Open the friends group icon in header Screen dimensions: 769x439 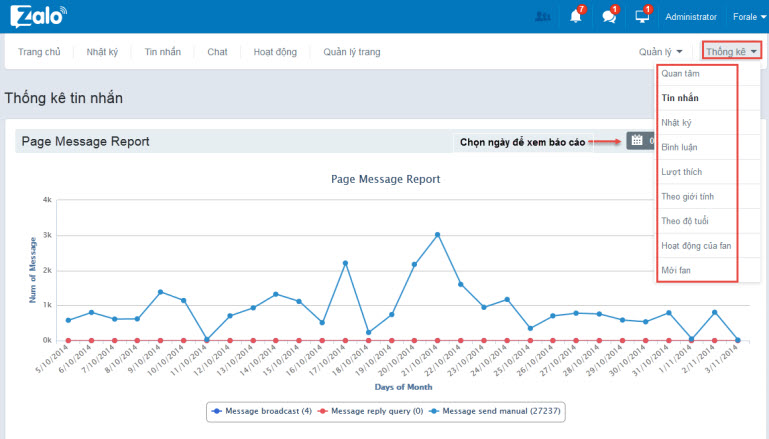(x=543, y=17)
